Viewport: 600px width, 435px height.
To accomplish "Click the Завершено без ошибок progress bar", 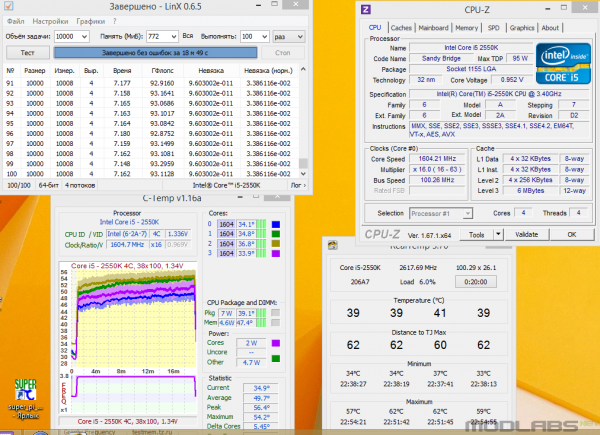I will click(155, 52).
